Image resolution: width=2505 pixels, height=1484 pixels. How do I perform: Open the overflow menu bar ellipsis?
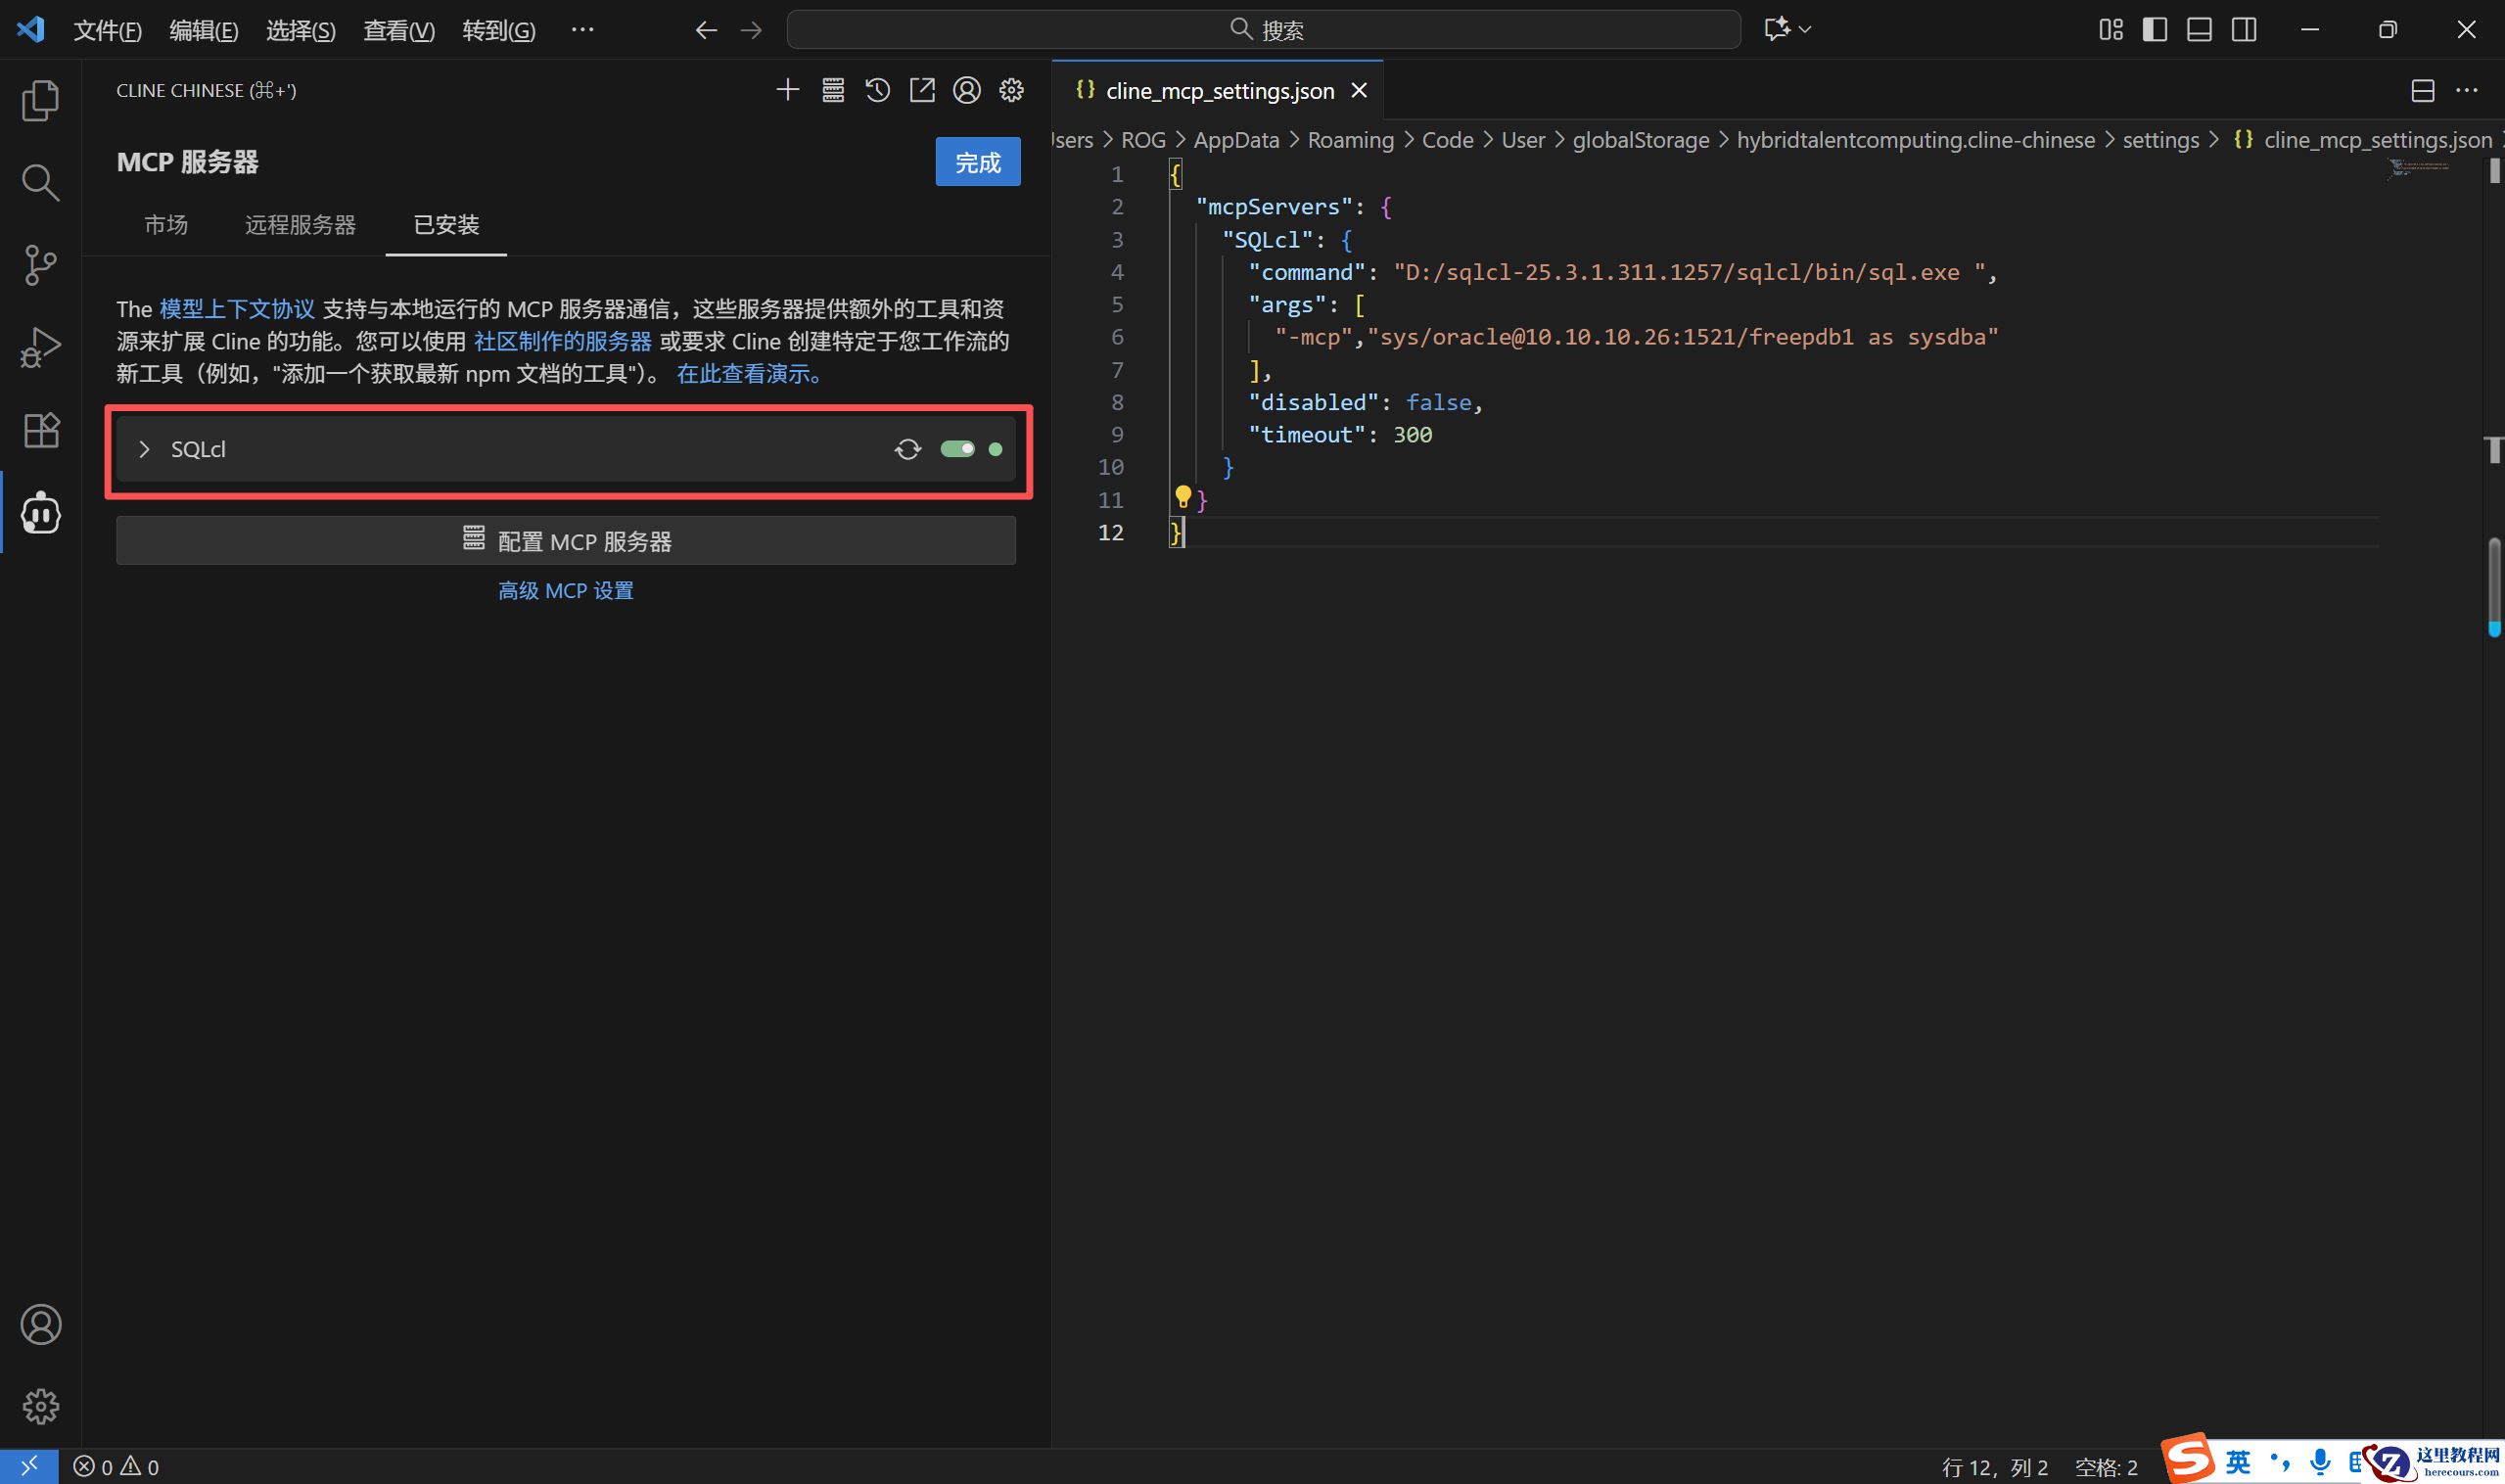point(582,30)
